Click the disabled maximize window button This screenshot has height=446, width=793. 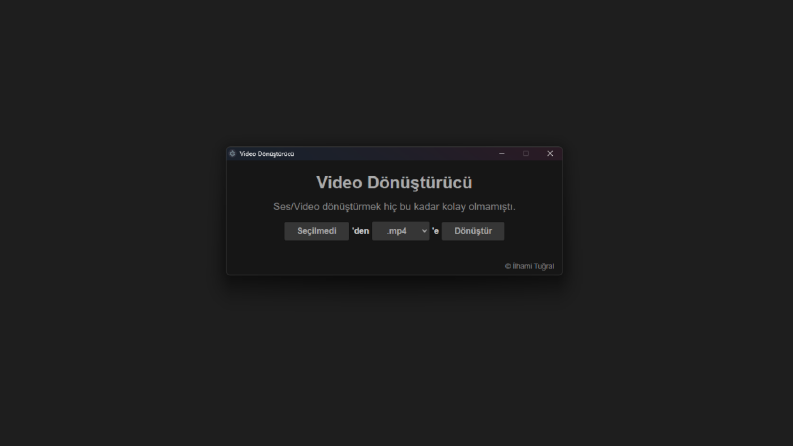click(526, 154)
